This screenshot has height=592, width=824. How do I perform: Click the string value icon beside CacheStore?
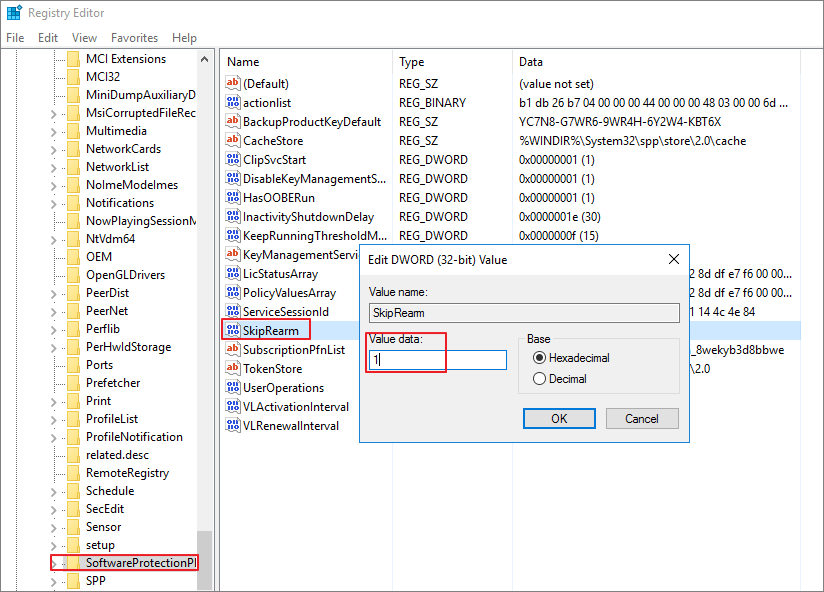[x=233, y=140]
